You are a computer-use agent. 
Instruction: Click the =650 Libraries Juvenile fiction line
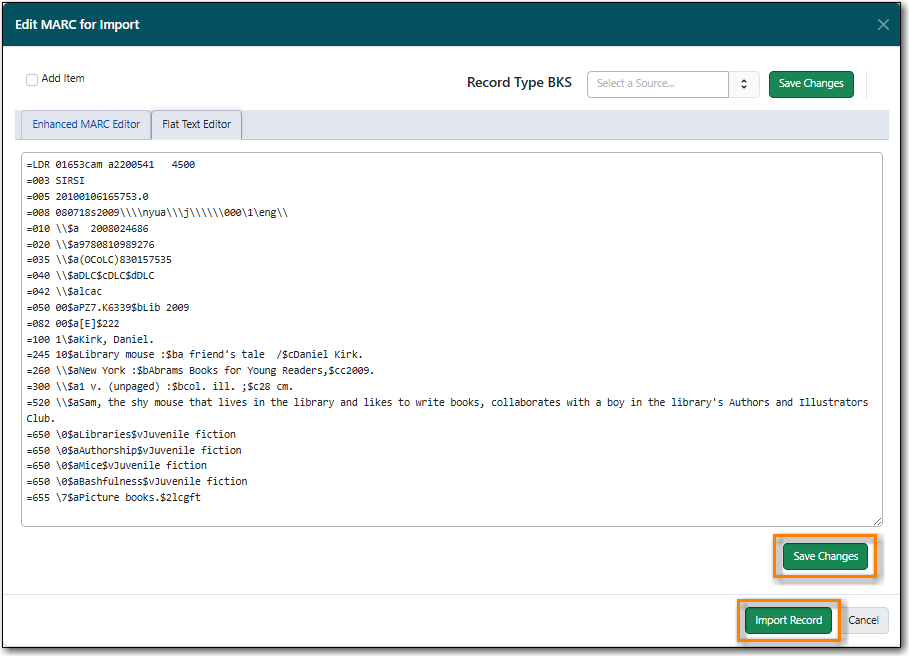tap(131, 434)
